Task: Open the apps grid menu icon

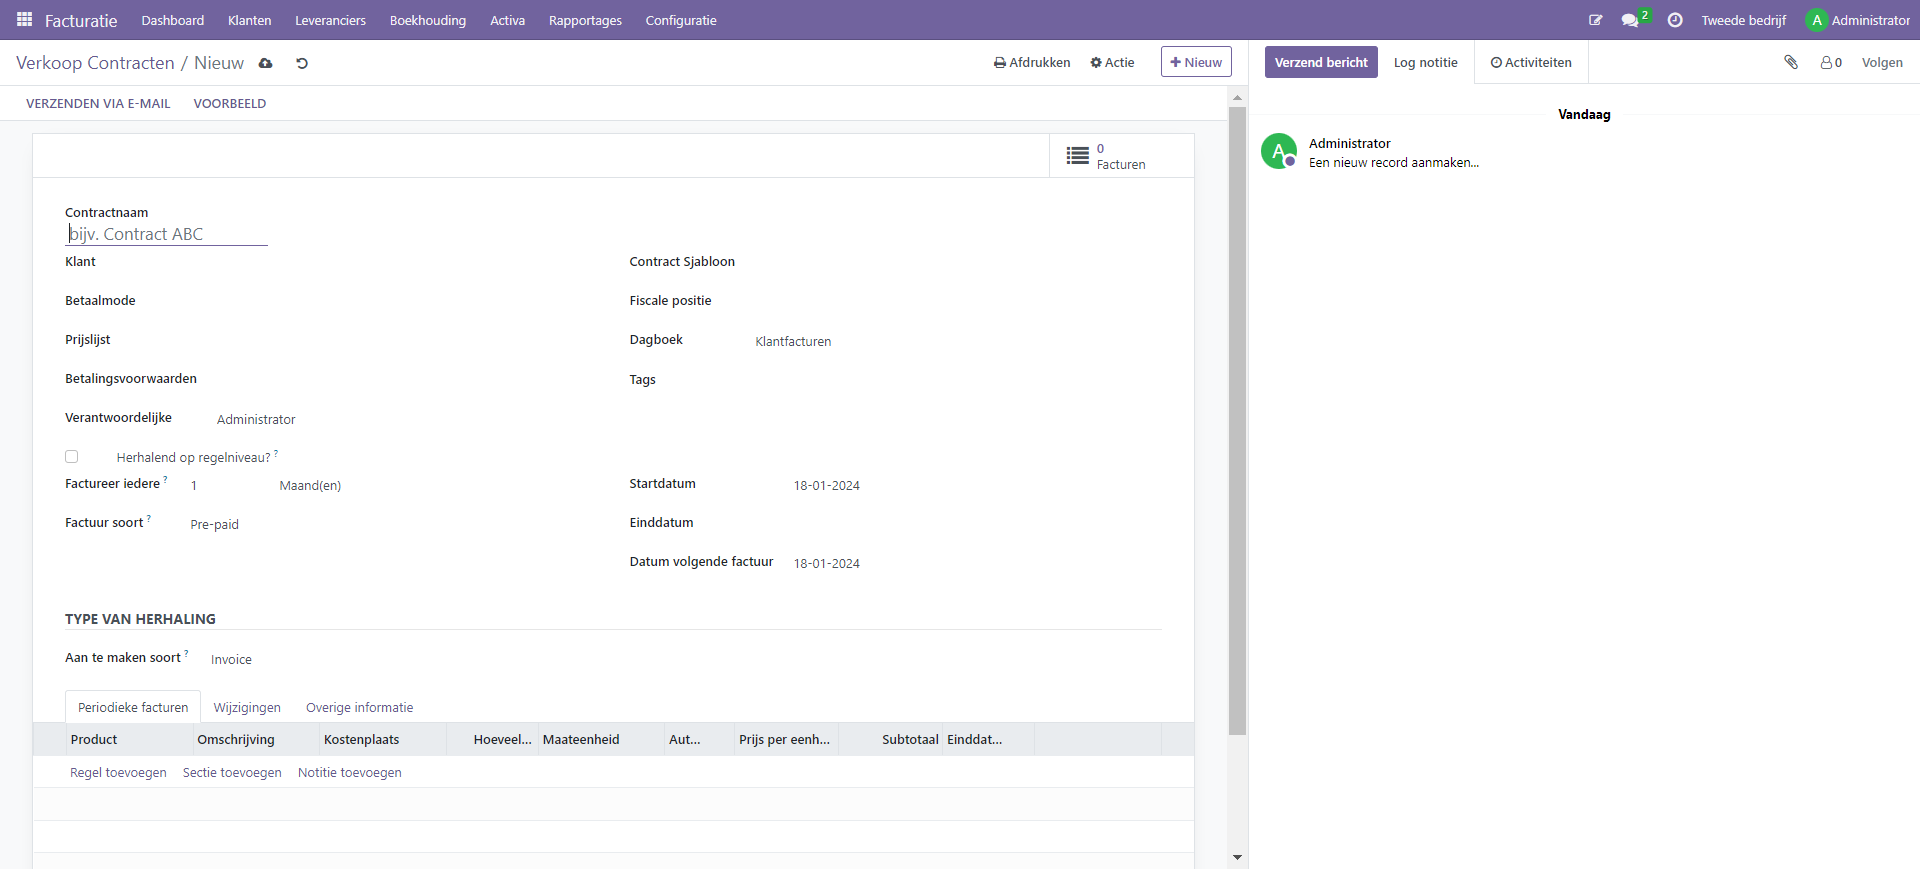Action: click(24, 20)
